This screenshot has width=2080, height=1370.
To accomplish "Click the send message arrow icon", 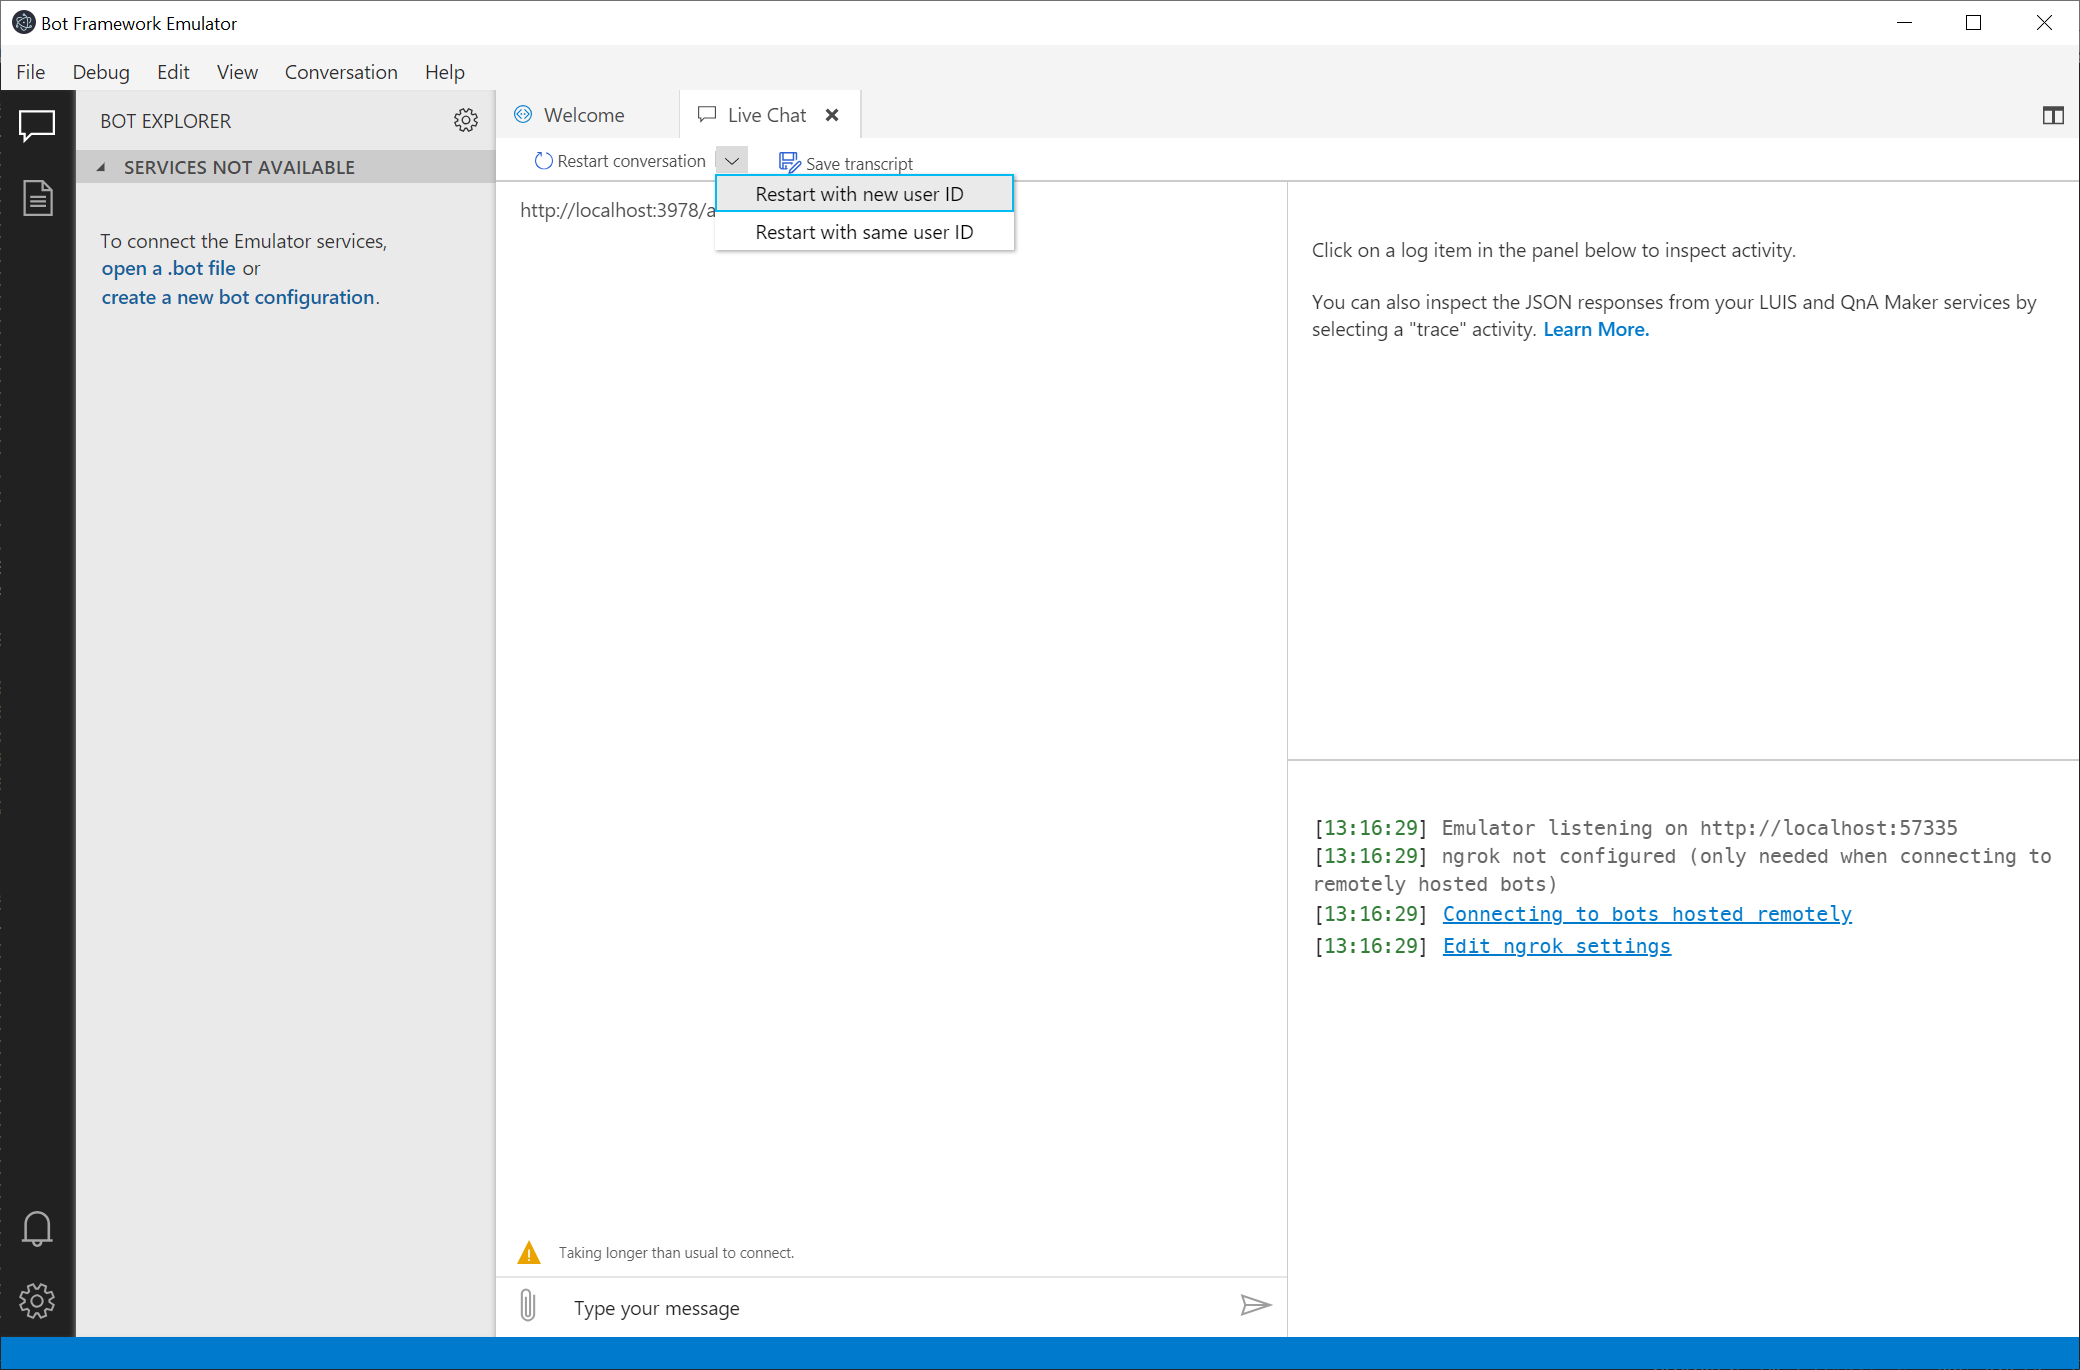I will point(1255,1305).
